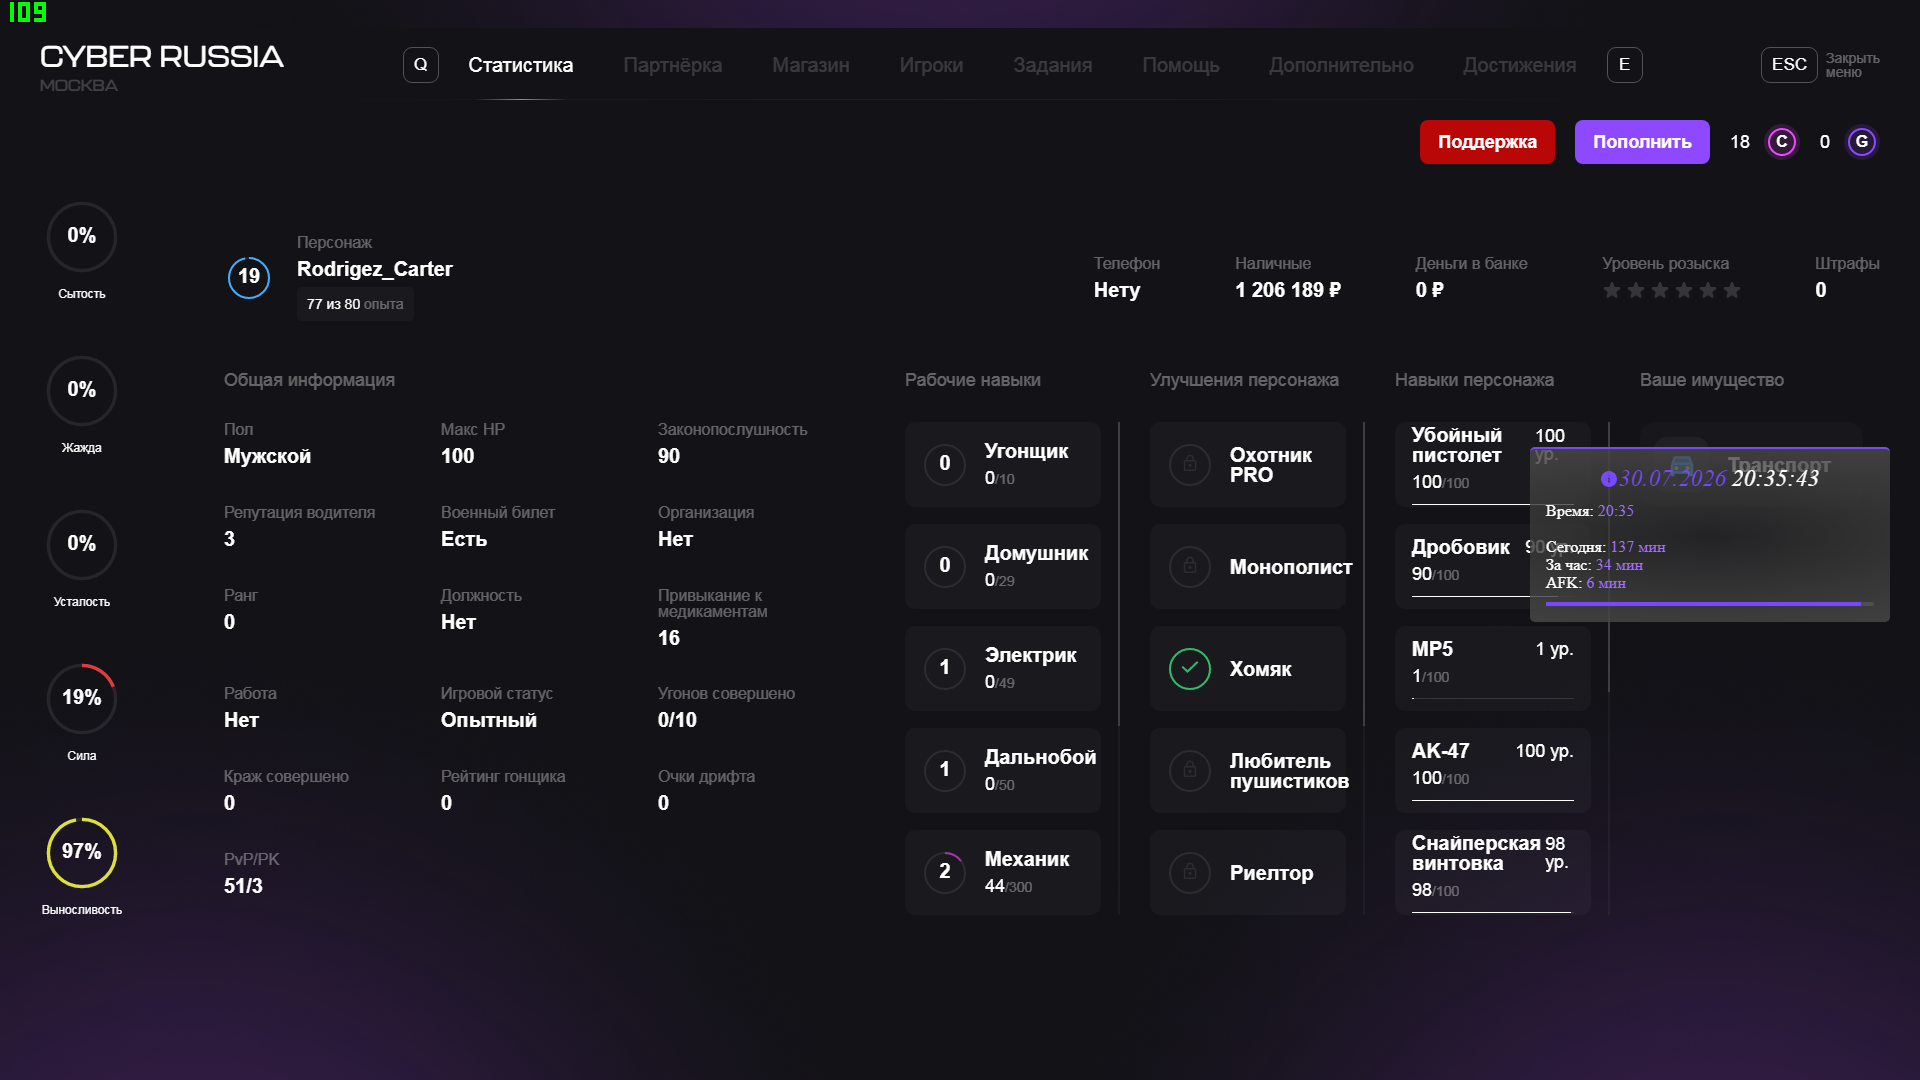
Task: Click the Дальнобой skill level circle
Action: tap(945, 771)
